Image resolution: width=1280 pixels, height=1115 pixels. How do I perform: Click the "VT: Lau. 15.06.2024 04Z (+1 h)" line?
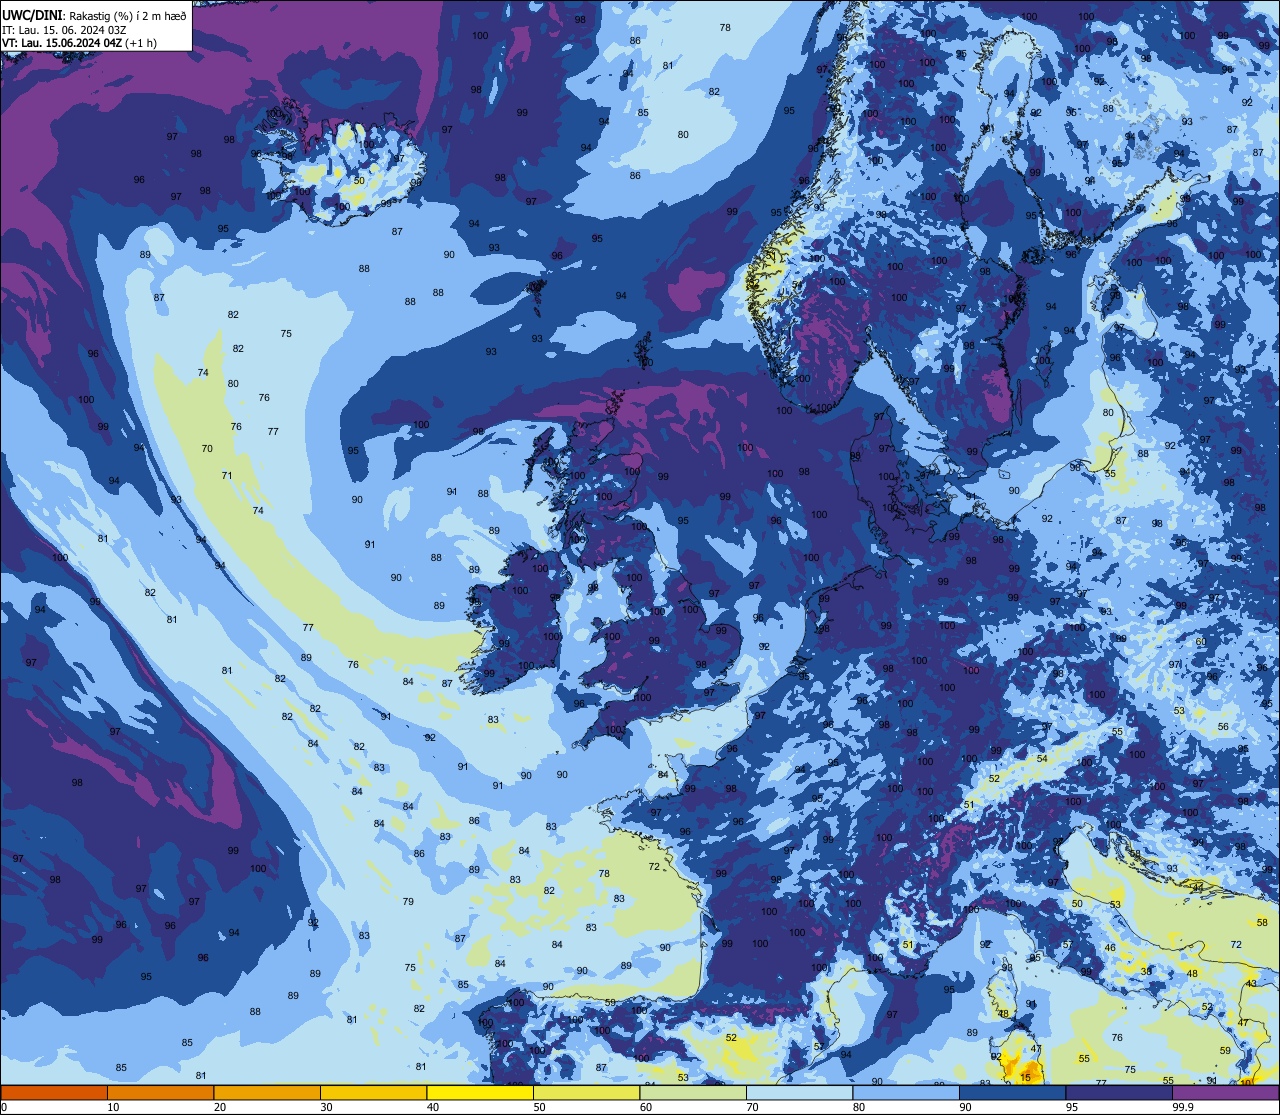(x=79, y=43)
